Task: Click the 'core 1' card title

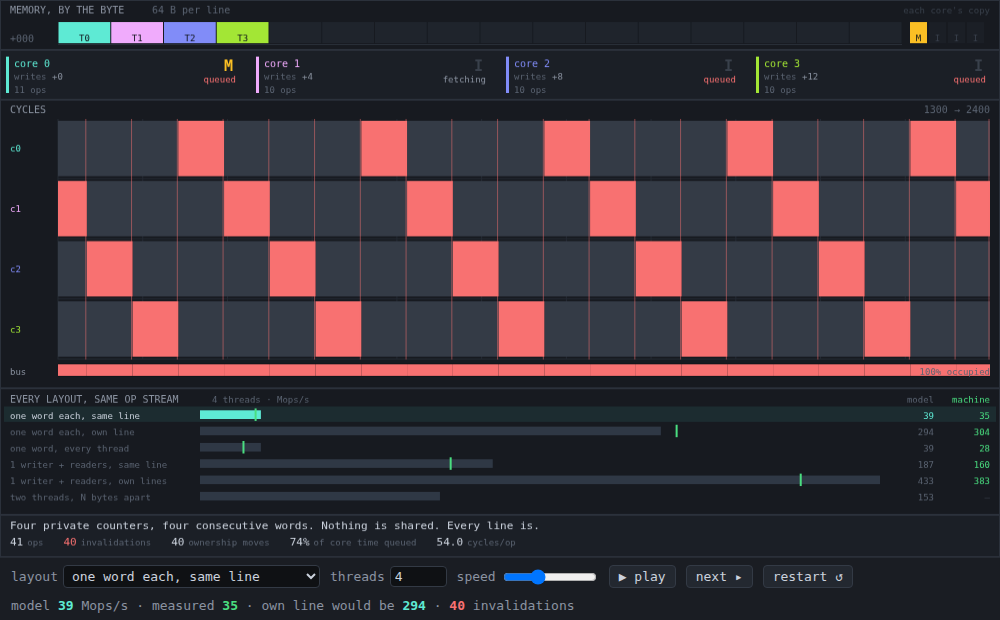Action: click(282, 64)
